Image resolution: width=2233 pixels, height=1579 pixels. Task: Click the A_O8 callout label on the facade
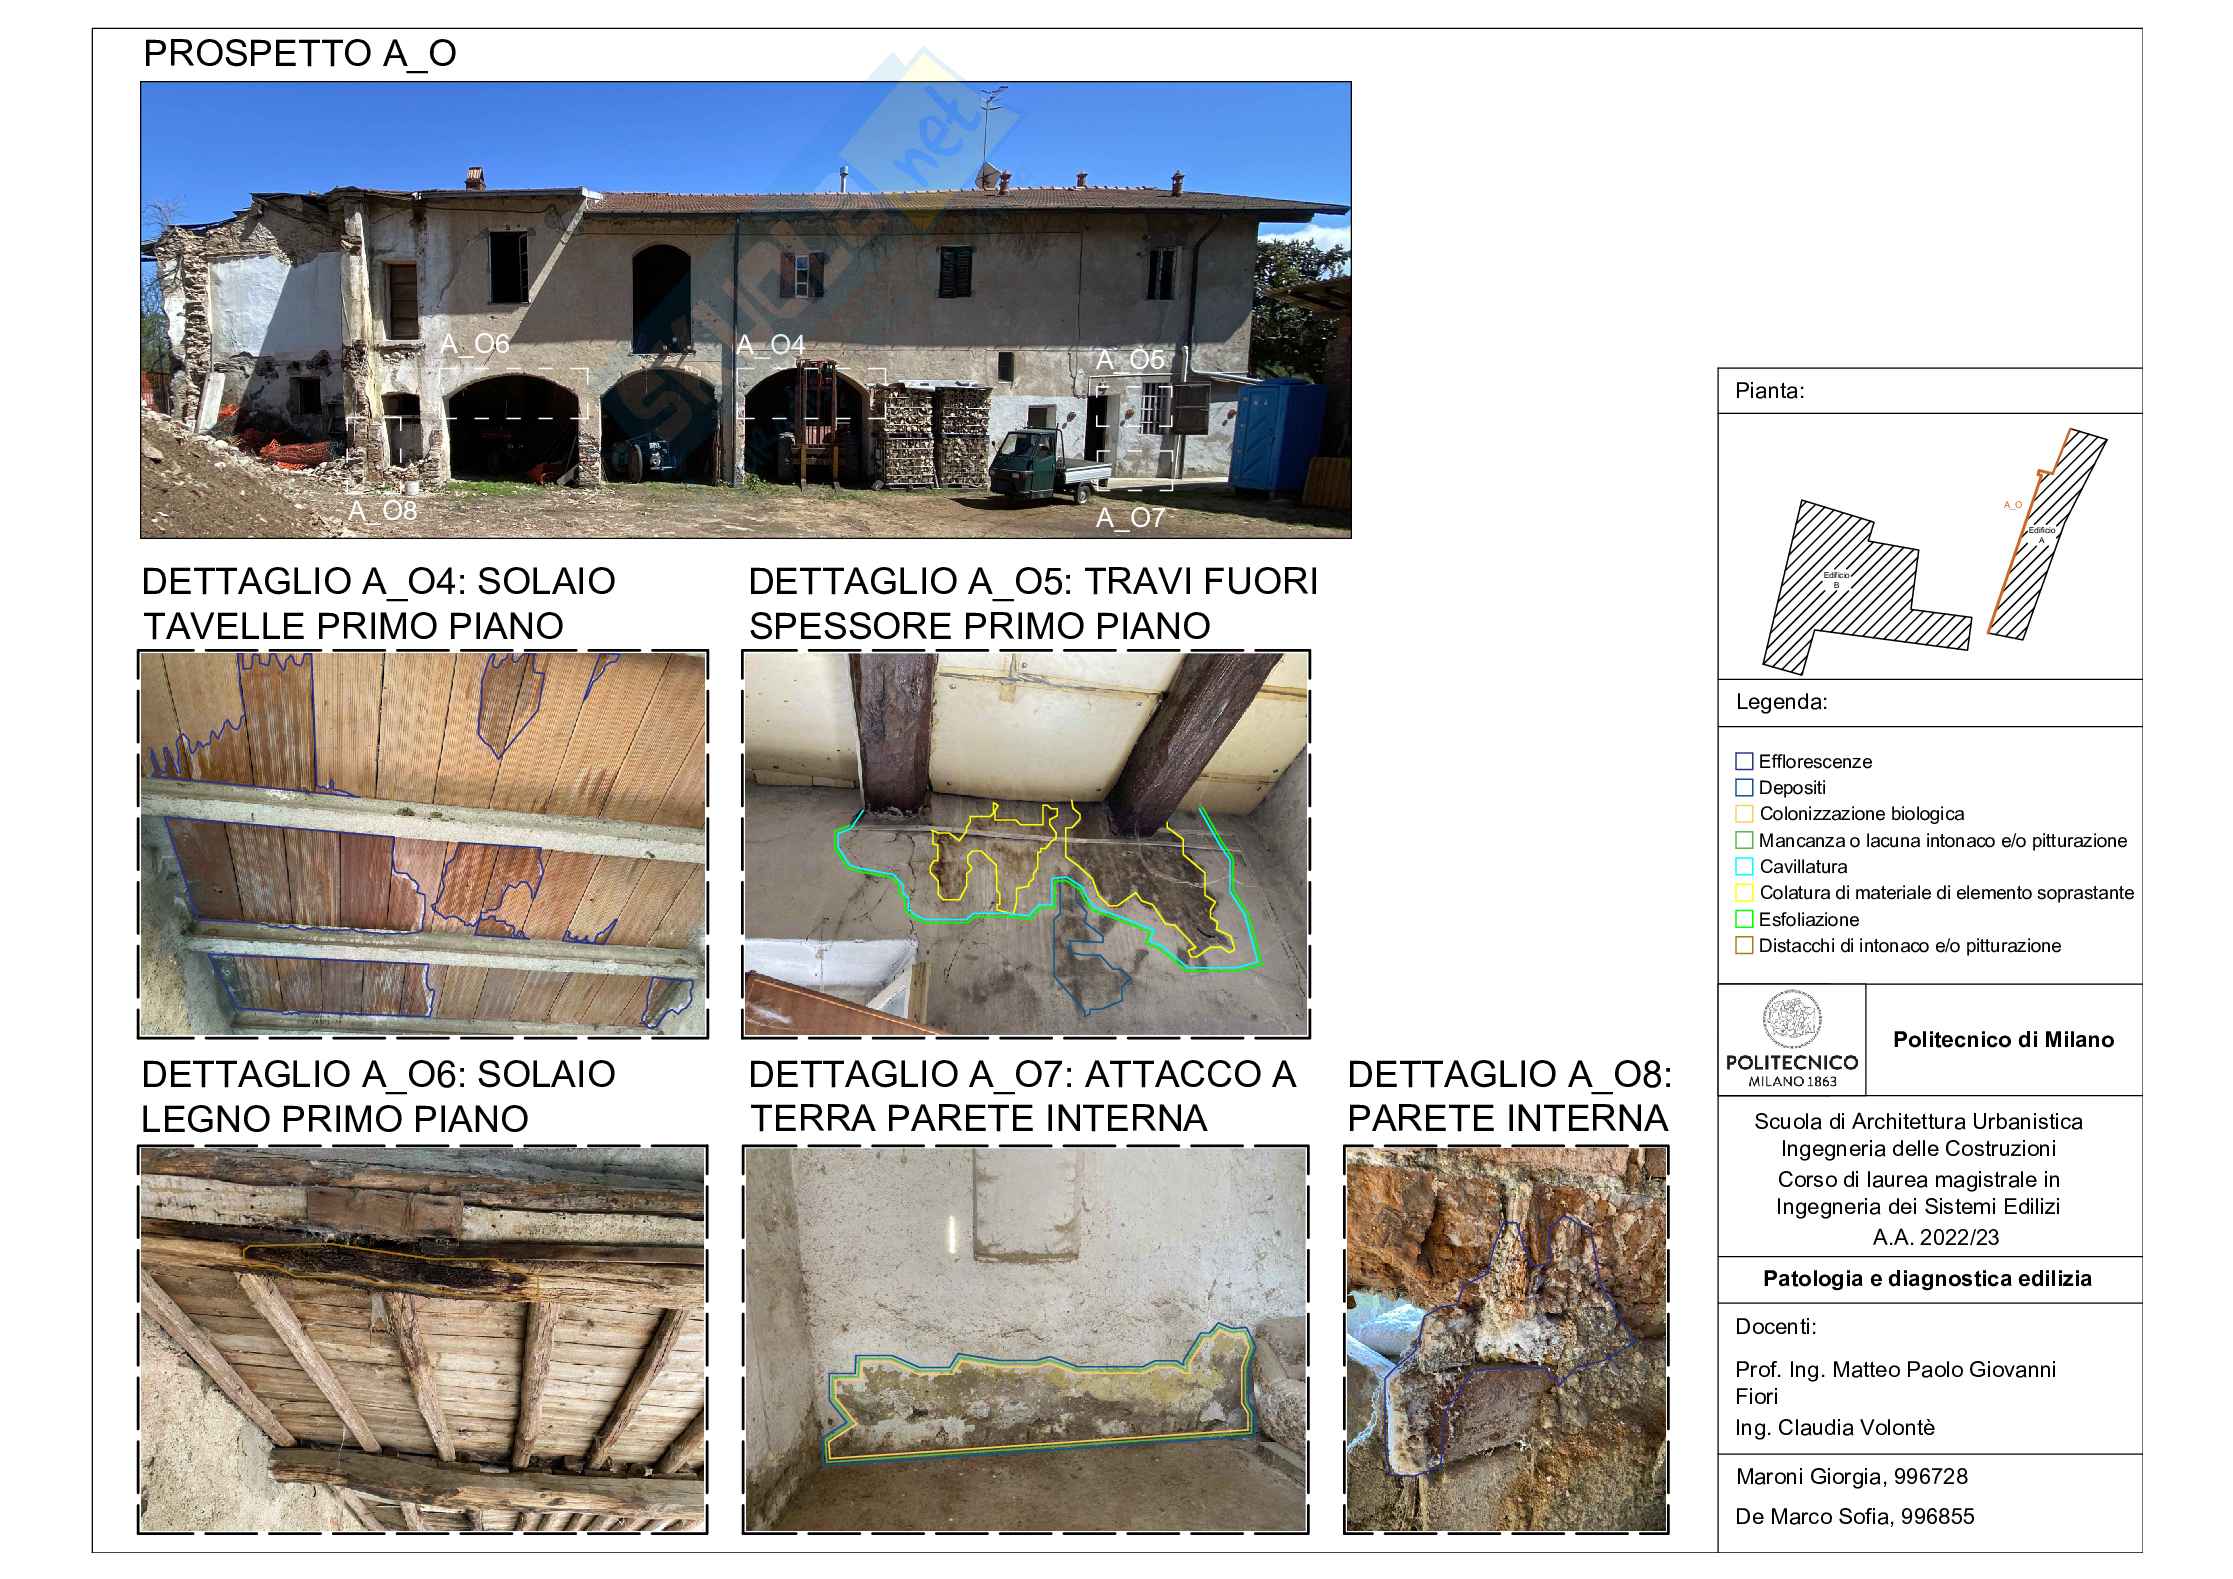382,511
